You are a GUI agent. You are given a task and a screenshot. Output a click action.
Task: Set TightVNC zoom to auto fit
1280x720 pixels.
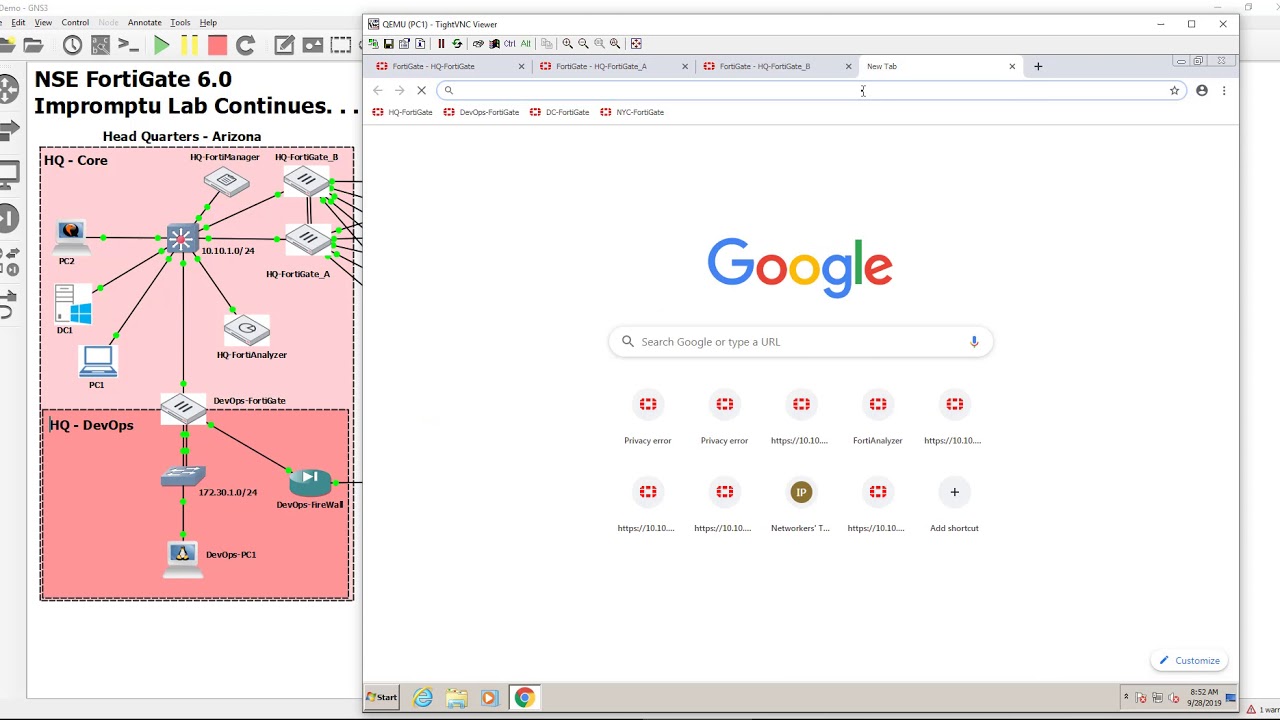point(615,43)
